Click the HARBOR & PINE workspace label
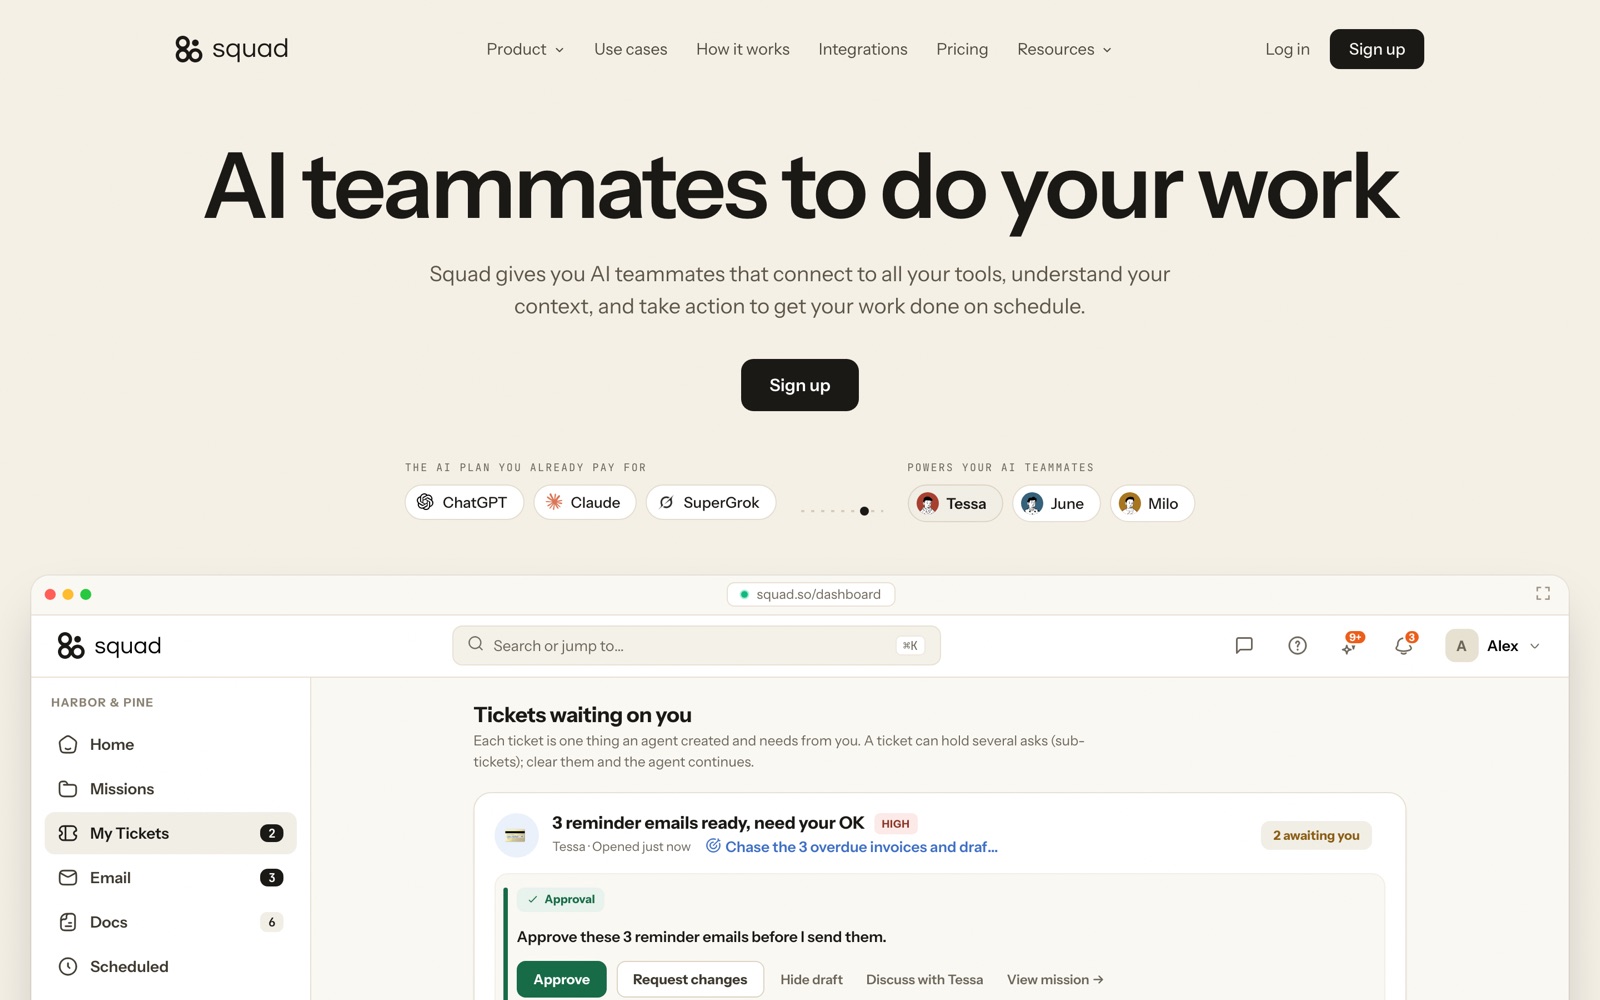Viewport: 1600px width, 1000px height. click(x=102, y=702)
